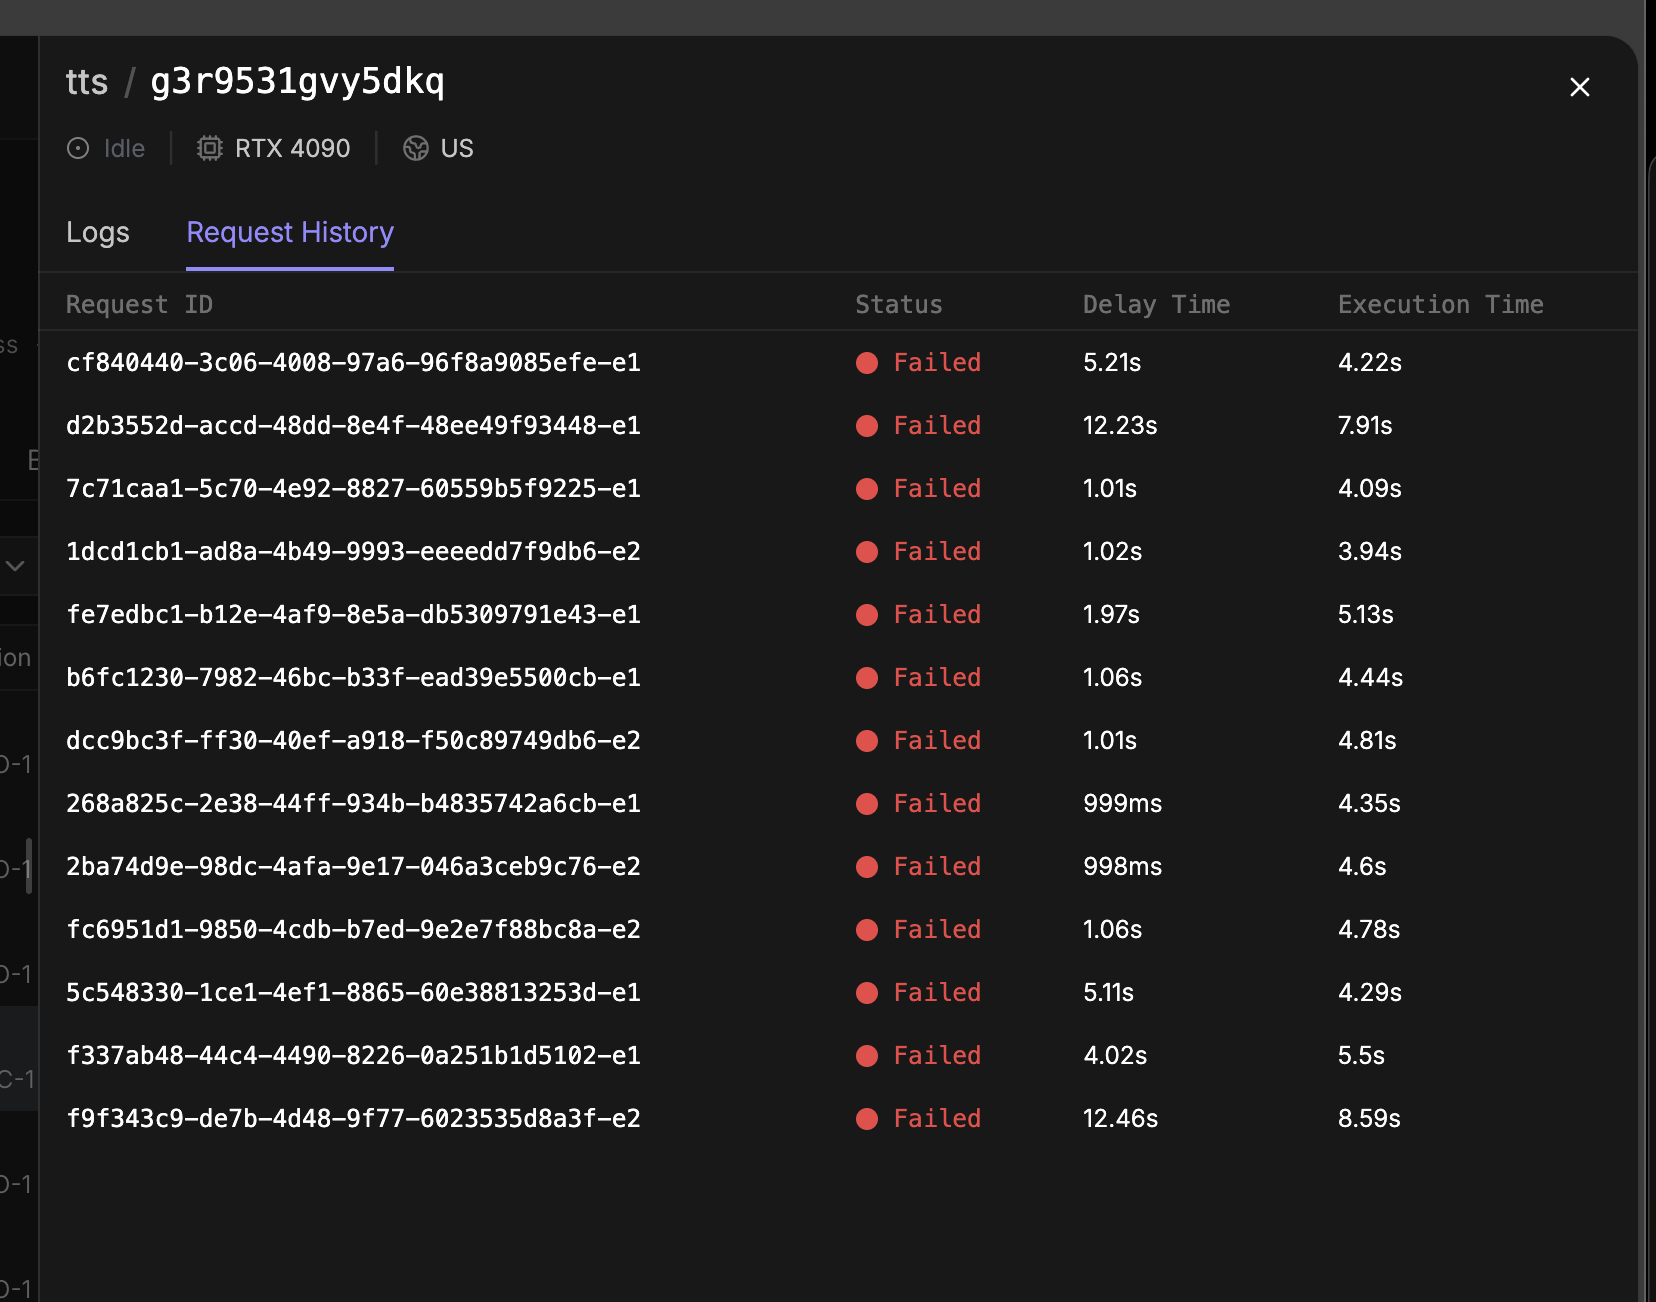Click the red status dot for request f9f343c9

click(x=867, y=1119)
